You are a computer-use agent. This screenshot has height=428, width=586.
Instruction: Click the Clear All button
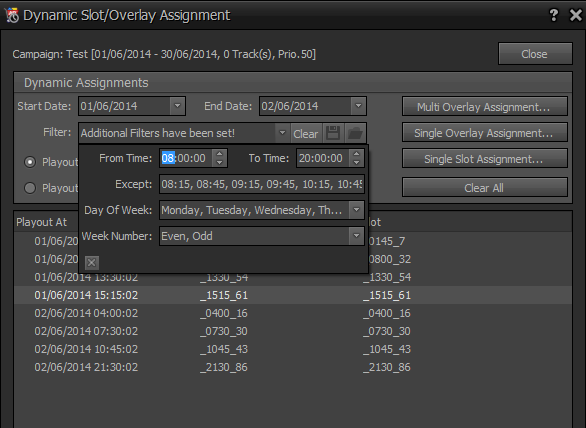coord(485,187)
